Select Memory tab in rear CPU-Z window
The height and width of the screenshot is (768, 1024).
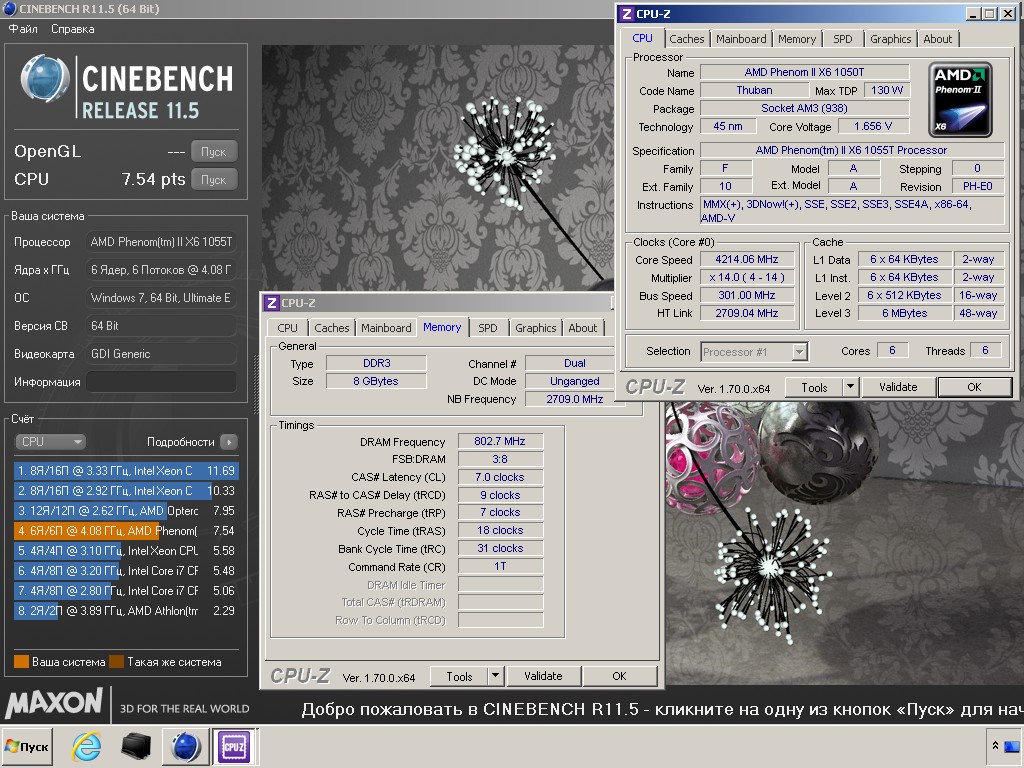click(x=441, y=327)
